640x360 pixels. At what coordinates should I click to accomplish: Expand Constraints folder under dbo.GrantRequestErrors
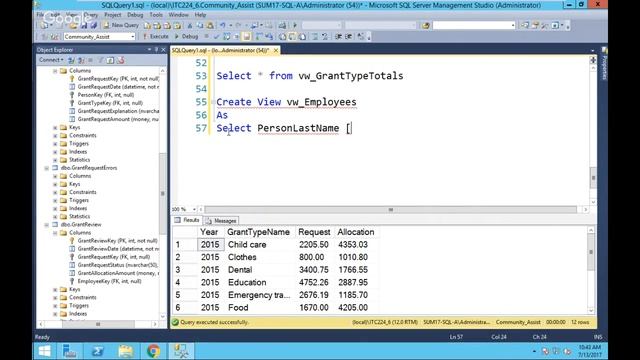[55, 192]
